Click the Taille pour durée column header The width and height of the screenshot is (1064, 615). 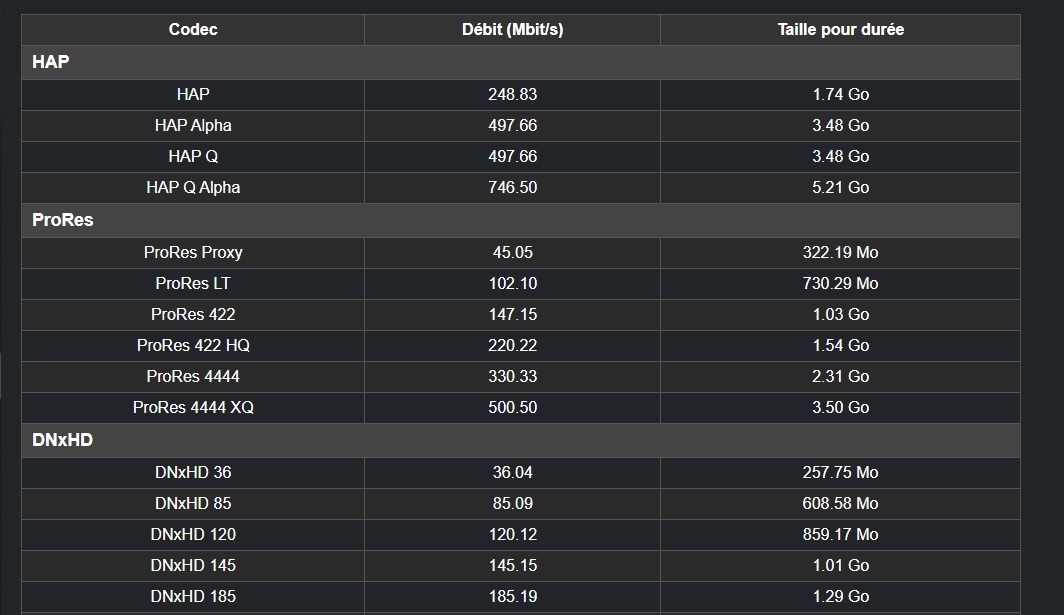(x=840, y=30)
